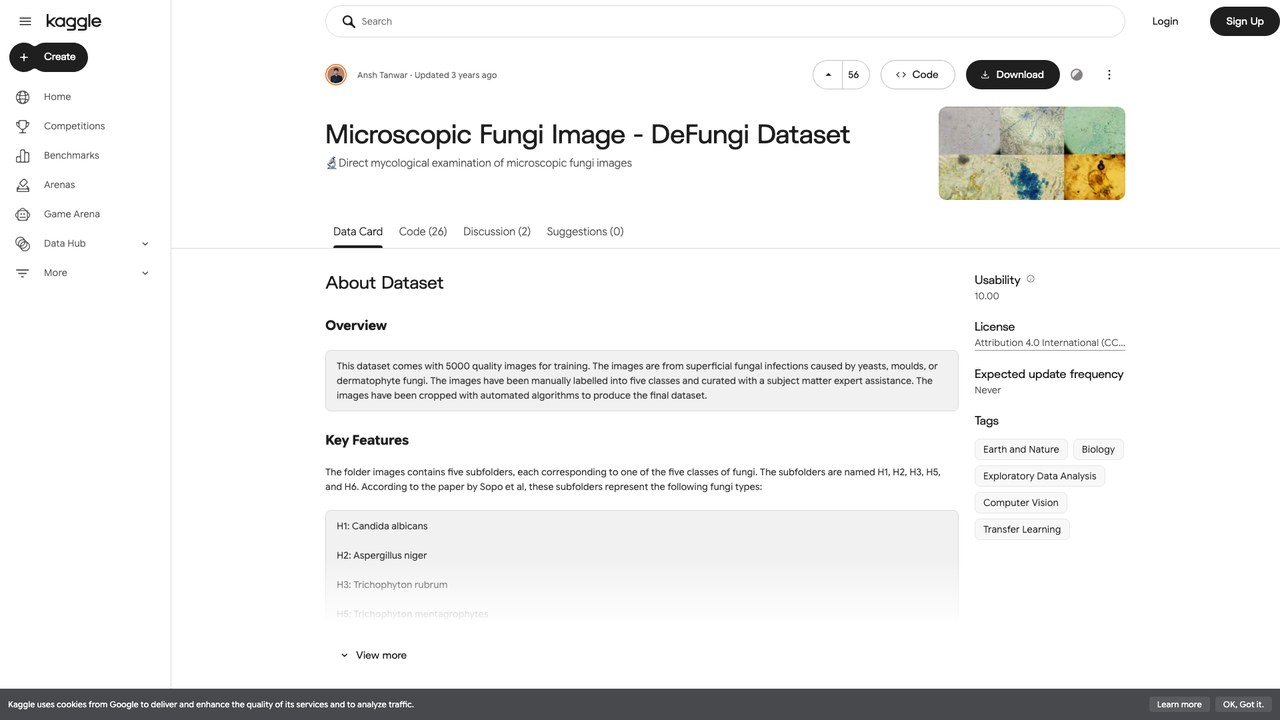Expand the More sidebar chevron

(x=145, y=273)
